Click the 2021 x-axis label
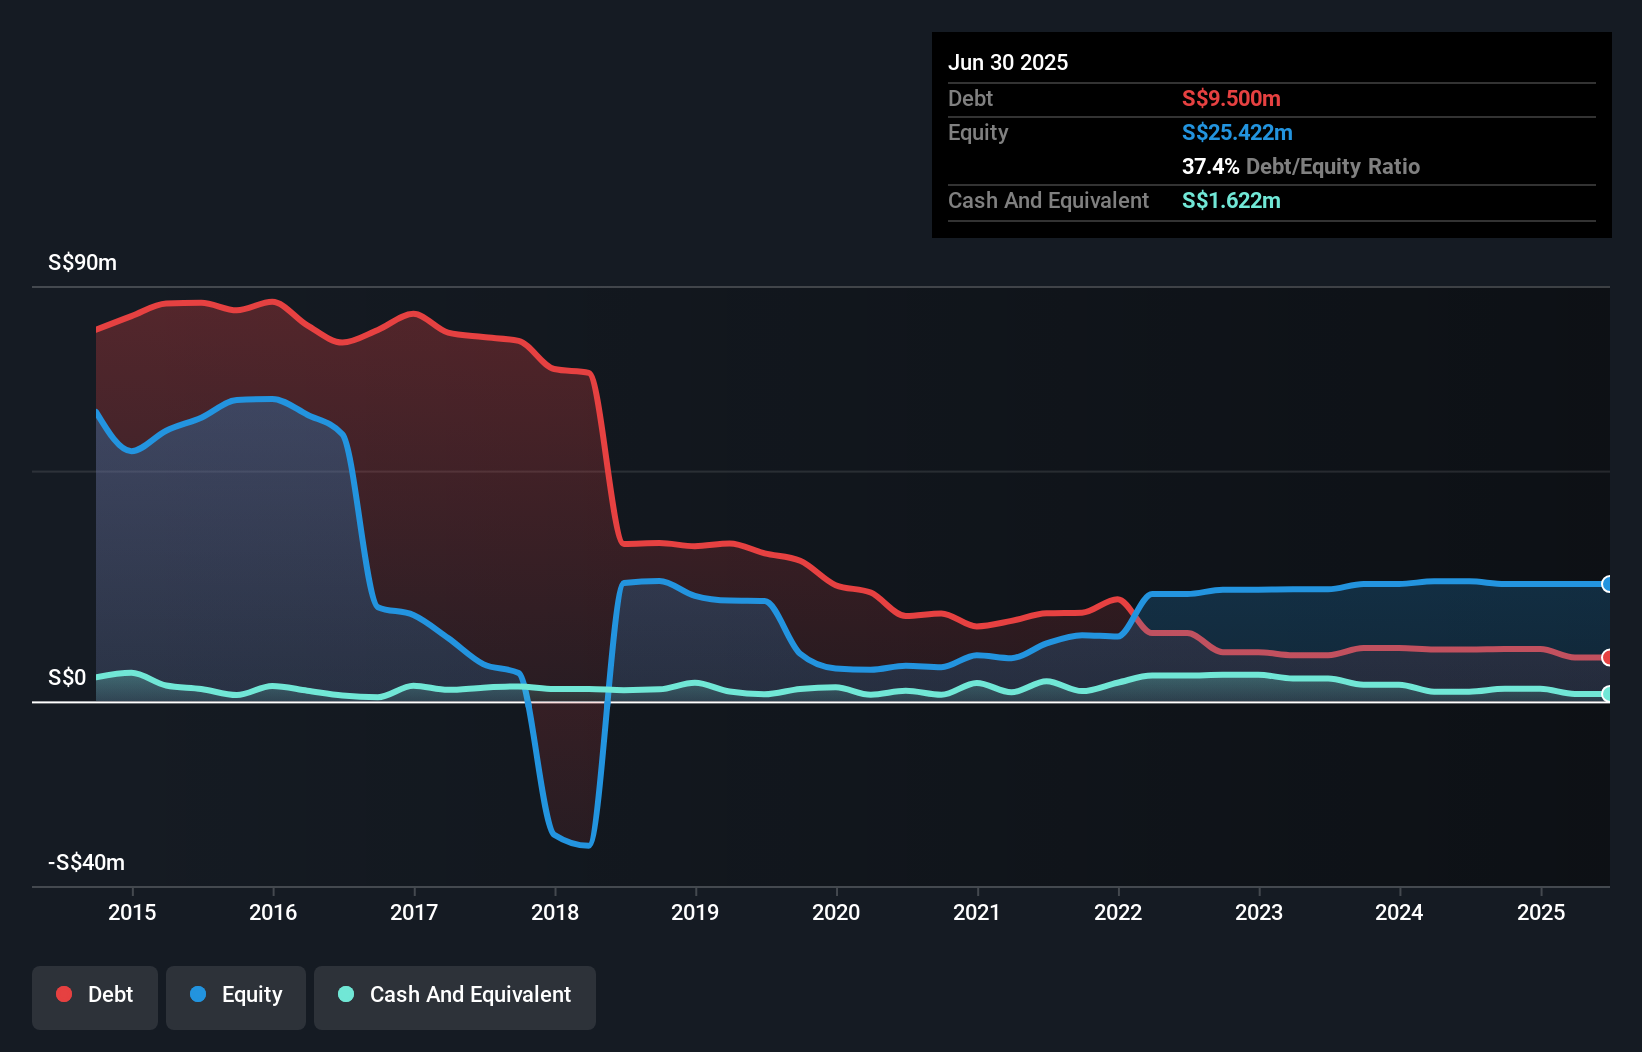Viewport: 1642px width, 1052px height. click(x=977, y=912)
